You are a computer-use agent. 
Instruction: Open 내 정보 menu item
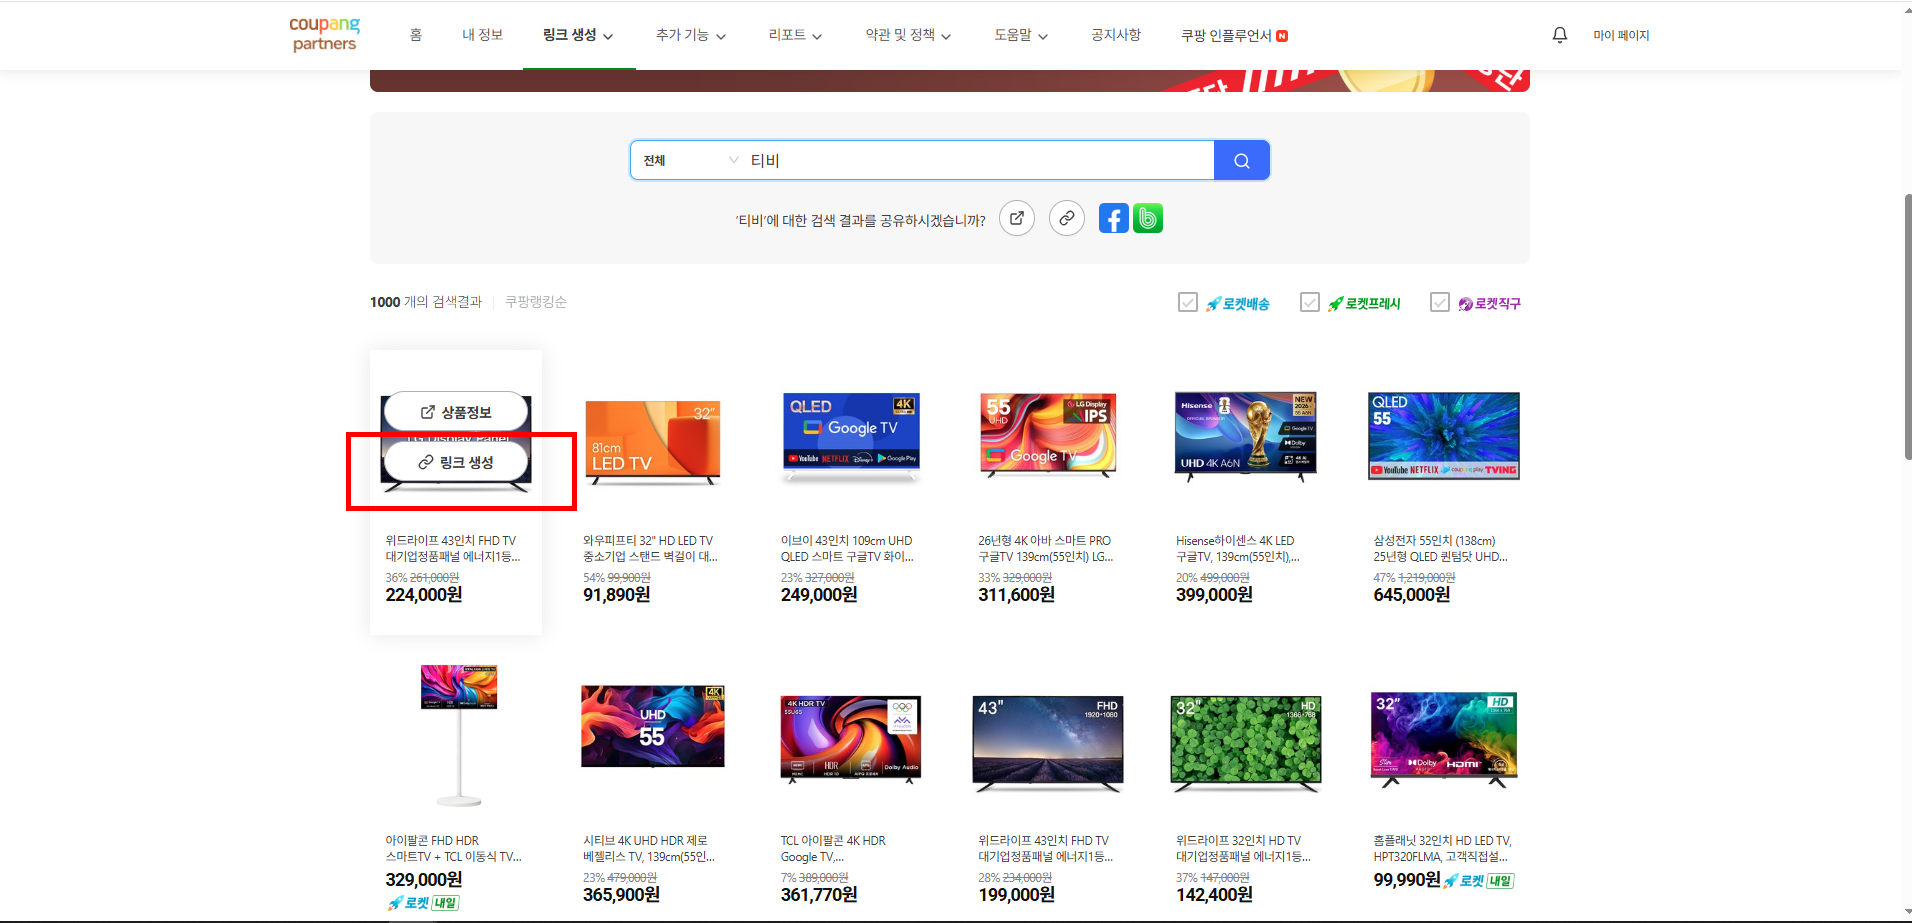482,35
